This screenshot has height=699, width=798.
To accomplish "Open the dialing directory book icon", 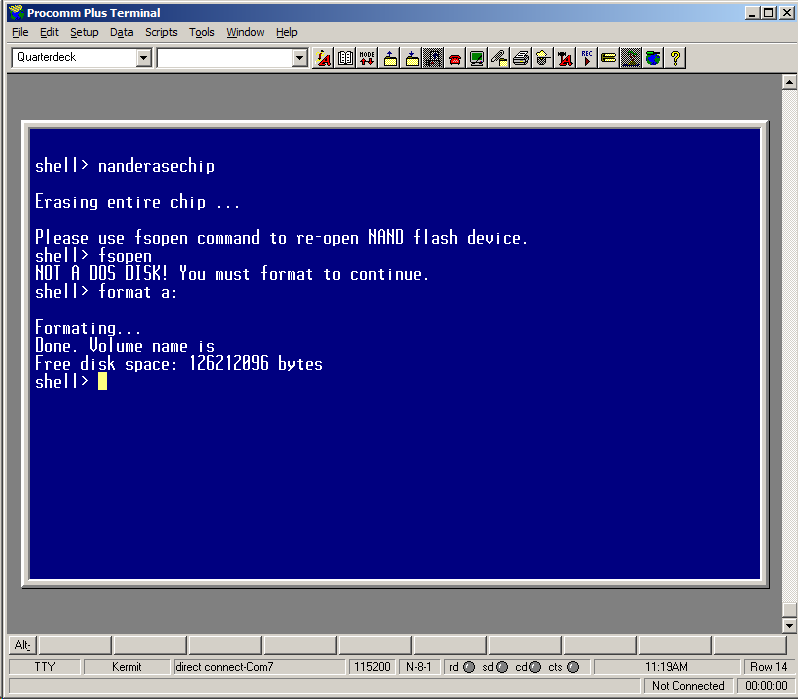I will tap(345, 58).
